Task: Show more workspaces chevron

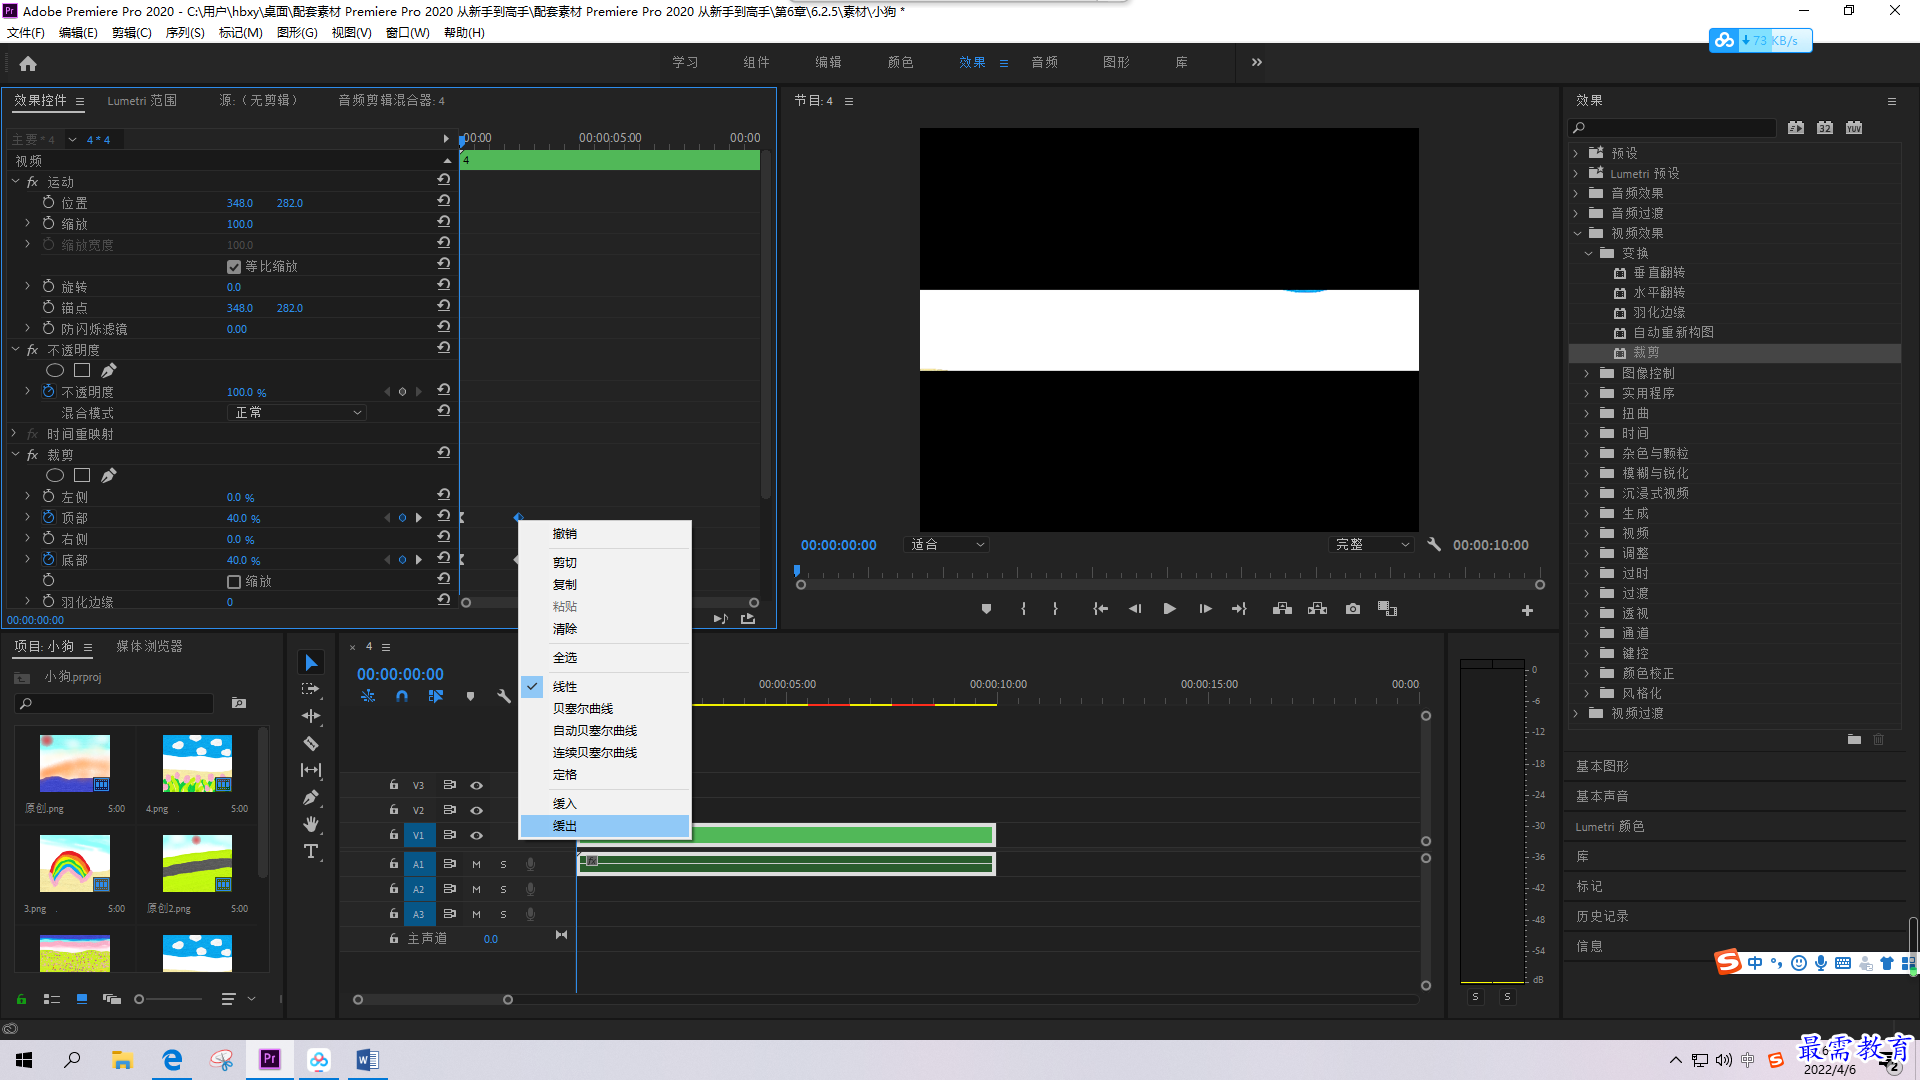Action: pos(1257,62)
